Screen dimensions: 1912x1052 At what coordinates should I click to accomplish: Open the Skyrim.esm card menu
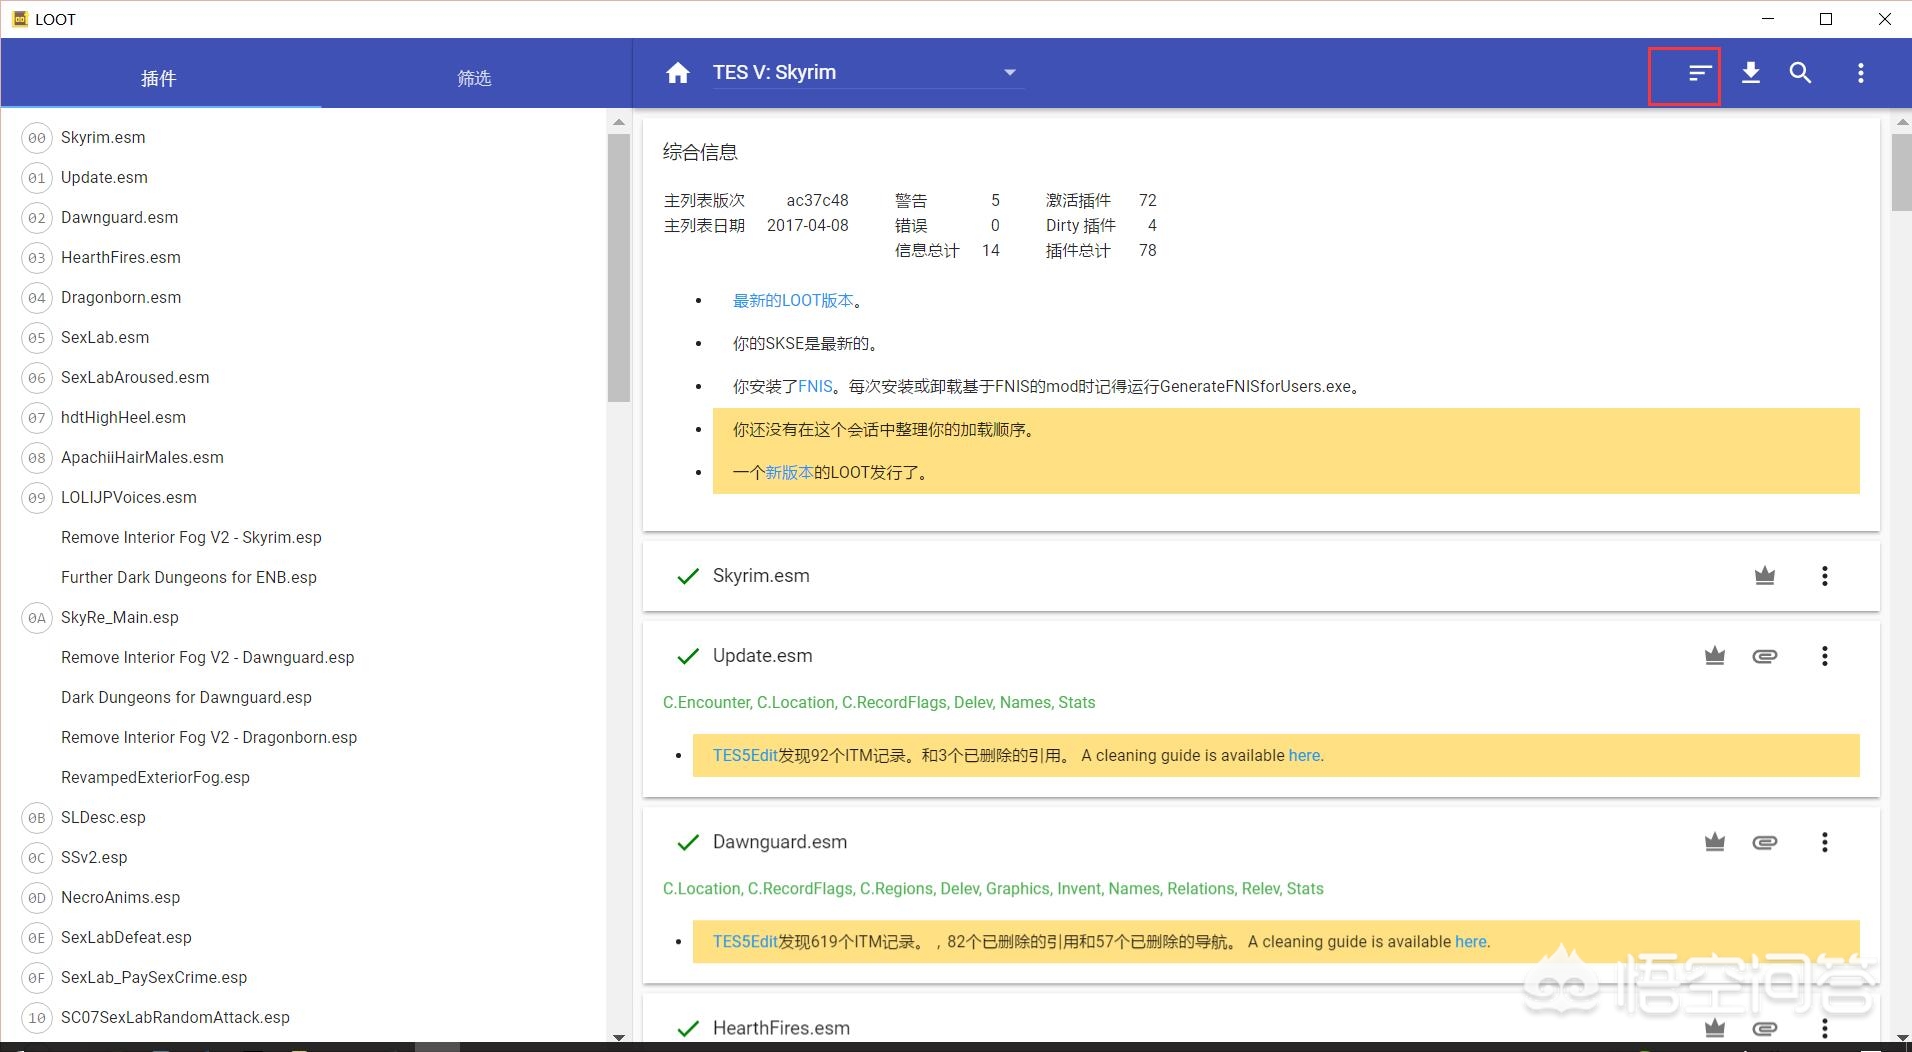(x=1825, y=576)
